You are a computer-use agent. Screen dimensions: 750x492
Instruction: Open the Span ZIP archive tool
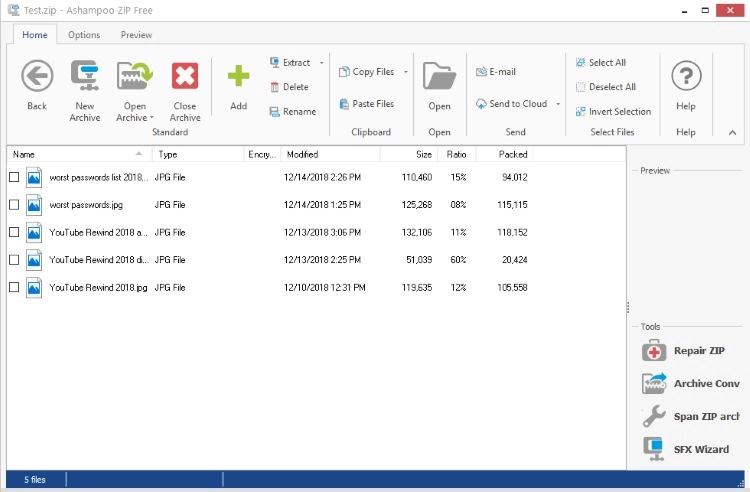coord(690,416)
